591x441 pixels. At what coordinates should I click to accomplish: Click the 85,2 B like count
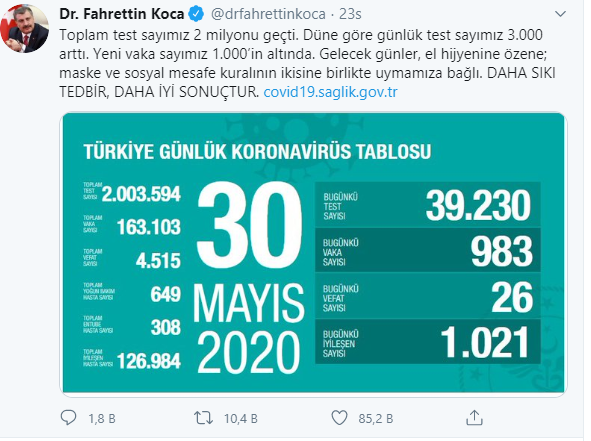[x=376, y=419]
